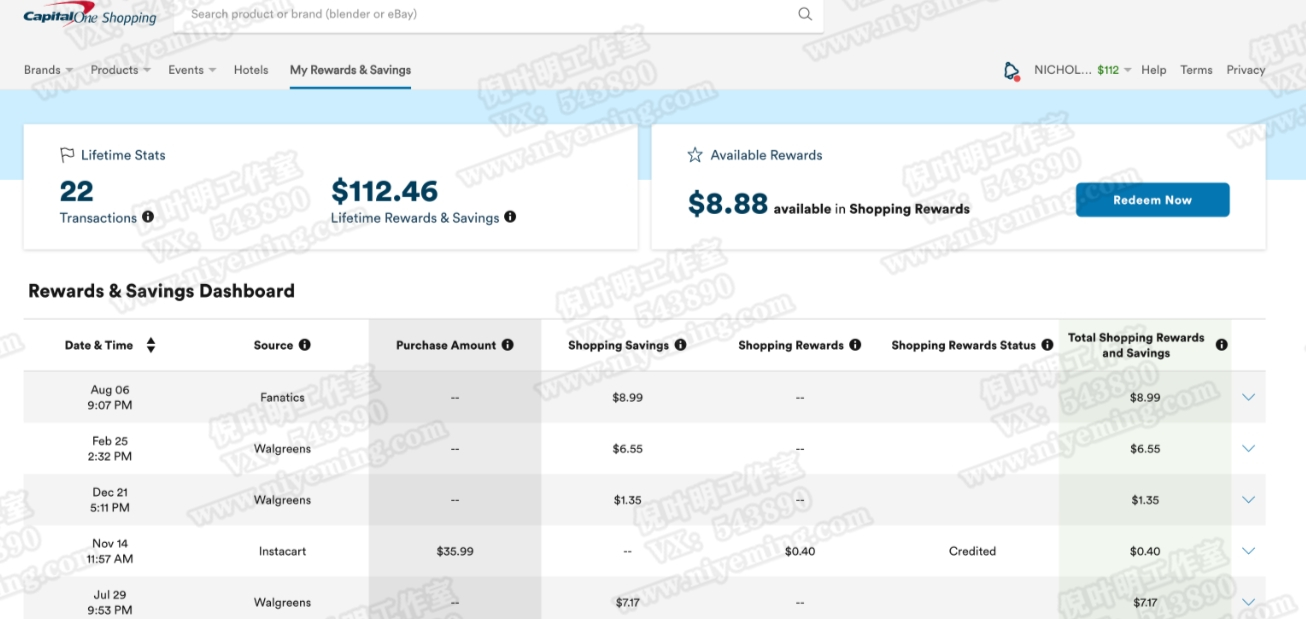Click info icon for Total Shopping Rewards and Savings
The height and width of the screenshot is (619, 1306).
coord(1221,345)
